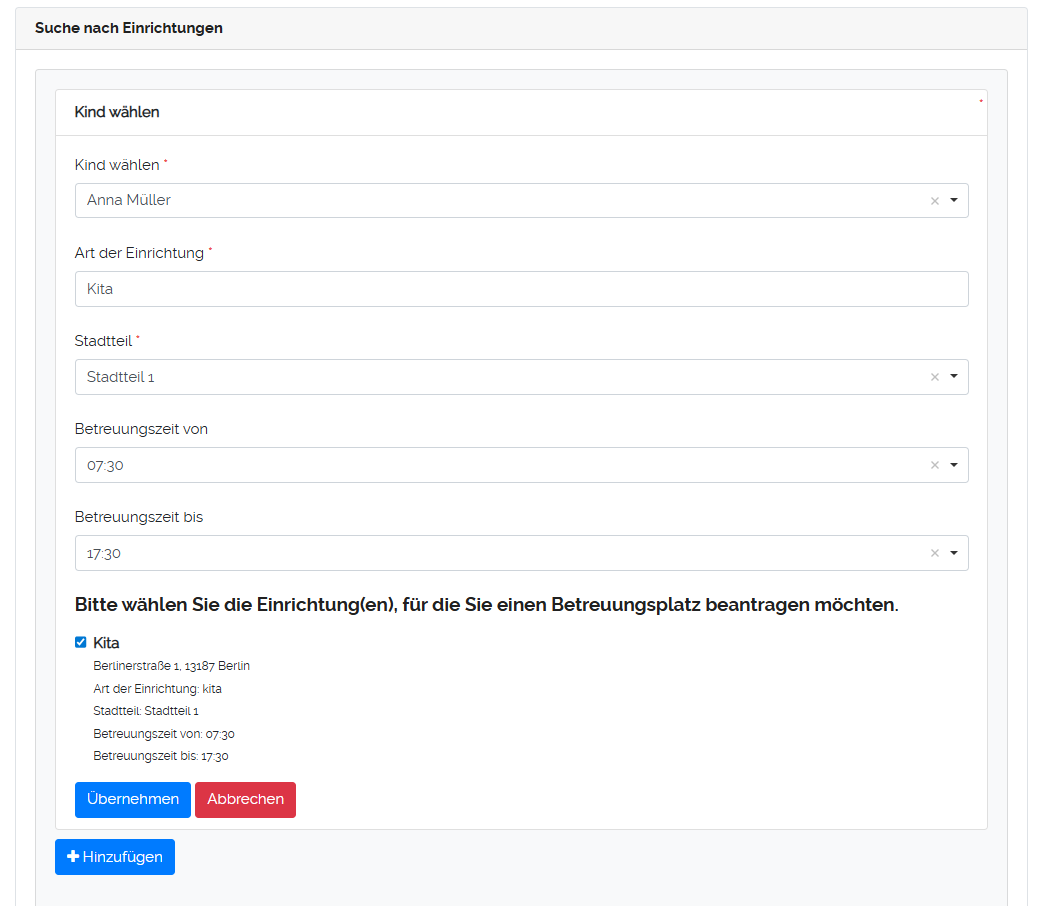Clear the 07:30 start time value
Screen dimensions: 1041x906
point(935,465)
